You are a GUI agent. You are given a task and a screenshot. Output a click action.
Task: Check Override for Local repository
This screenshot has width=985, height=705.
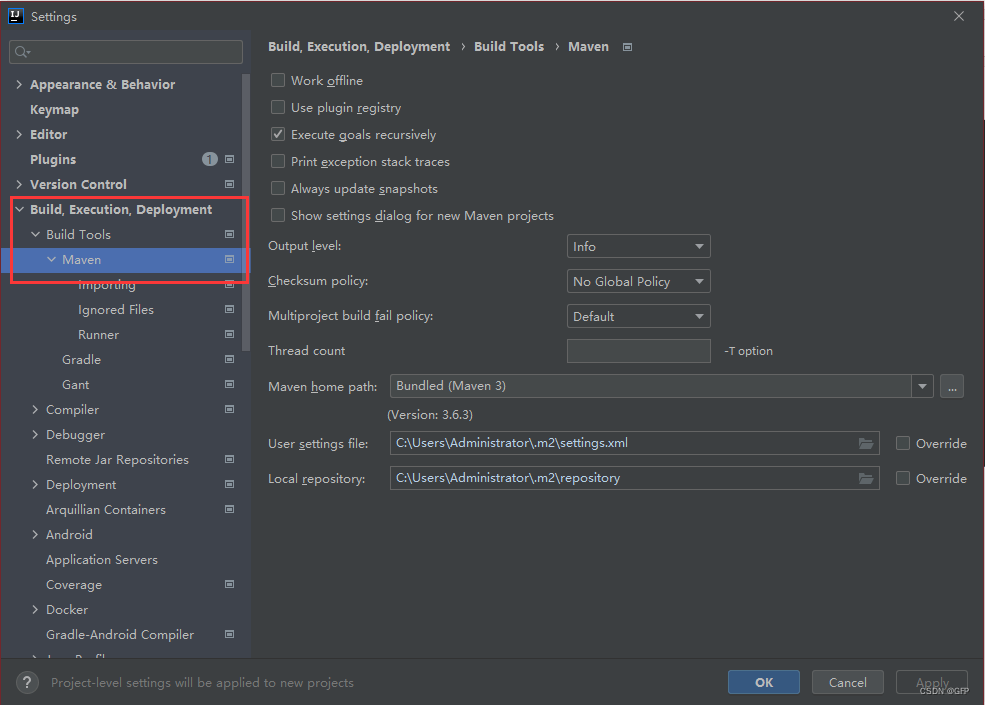tap(903, 479)
